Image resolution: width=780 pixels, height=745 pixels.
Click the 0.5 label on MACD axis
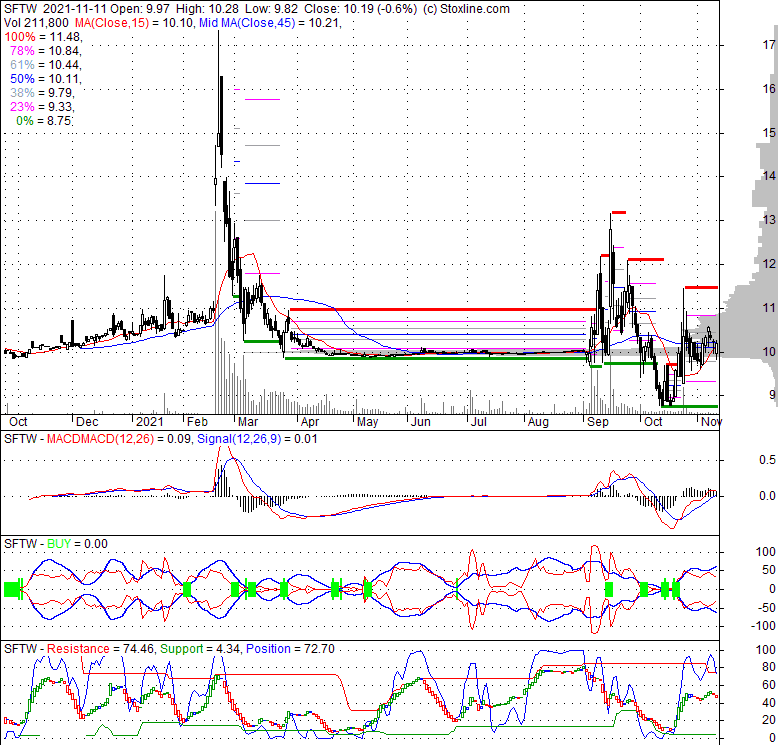pyautogui.click(x=768, y=460)
